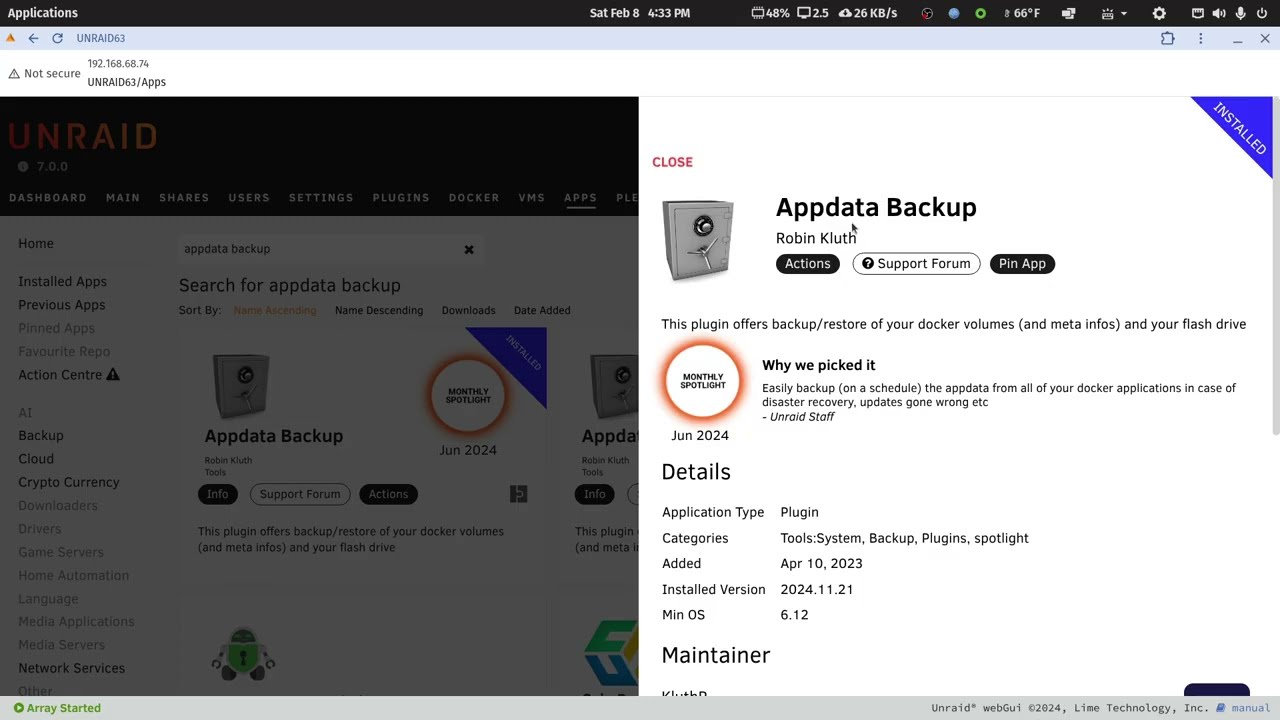Screen dimensions: 1280x720
Task: Click the CPU usage 48% indicator
Action: (770, 13)
